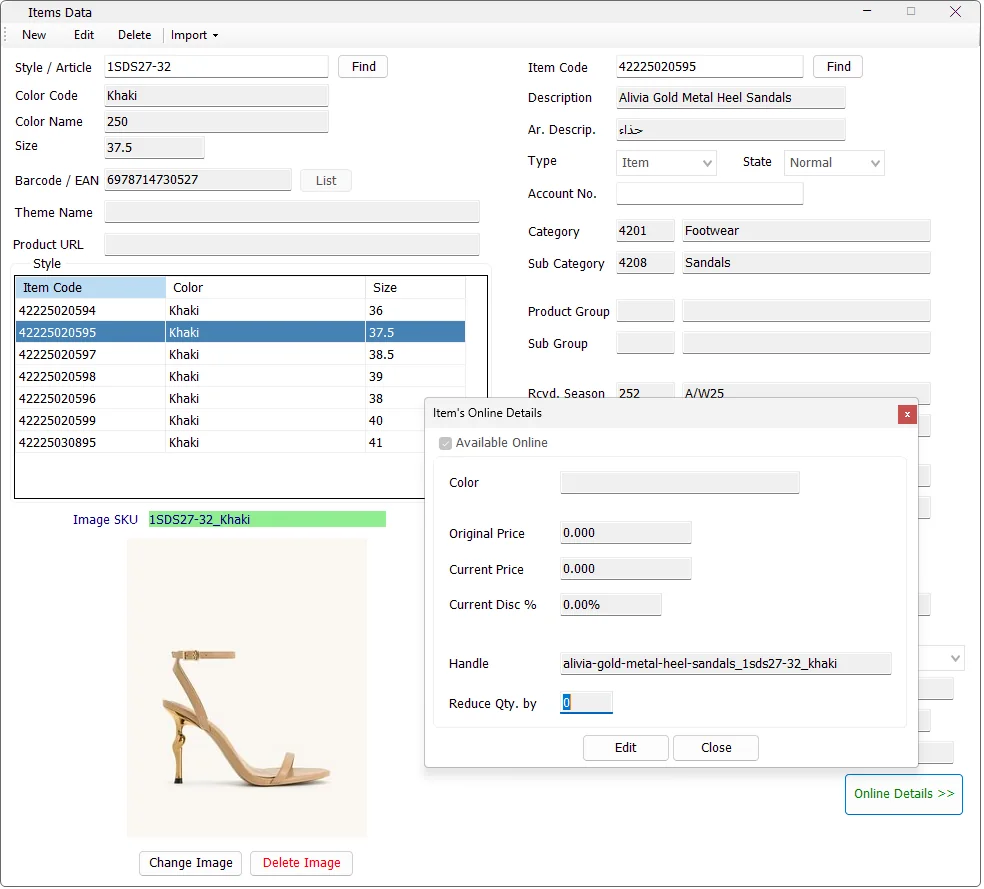Click the Image SKU green field
Screen dimensions: 984x889
(x=267, y=520)
